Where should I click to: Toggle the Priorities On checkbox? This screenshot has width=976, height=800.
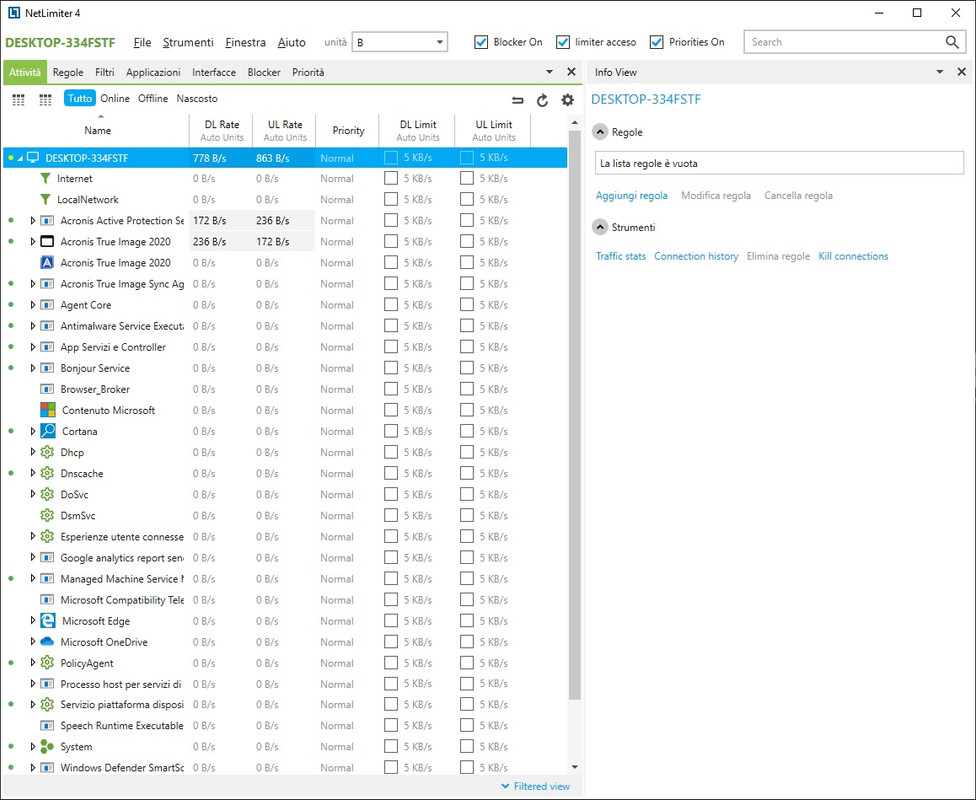point(657,42)
